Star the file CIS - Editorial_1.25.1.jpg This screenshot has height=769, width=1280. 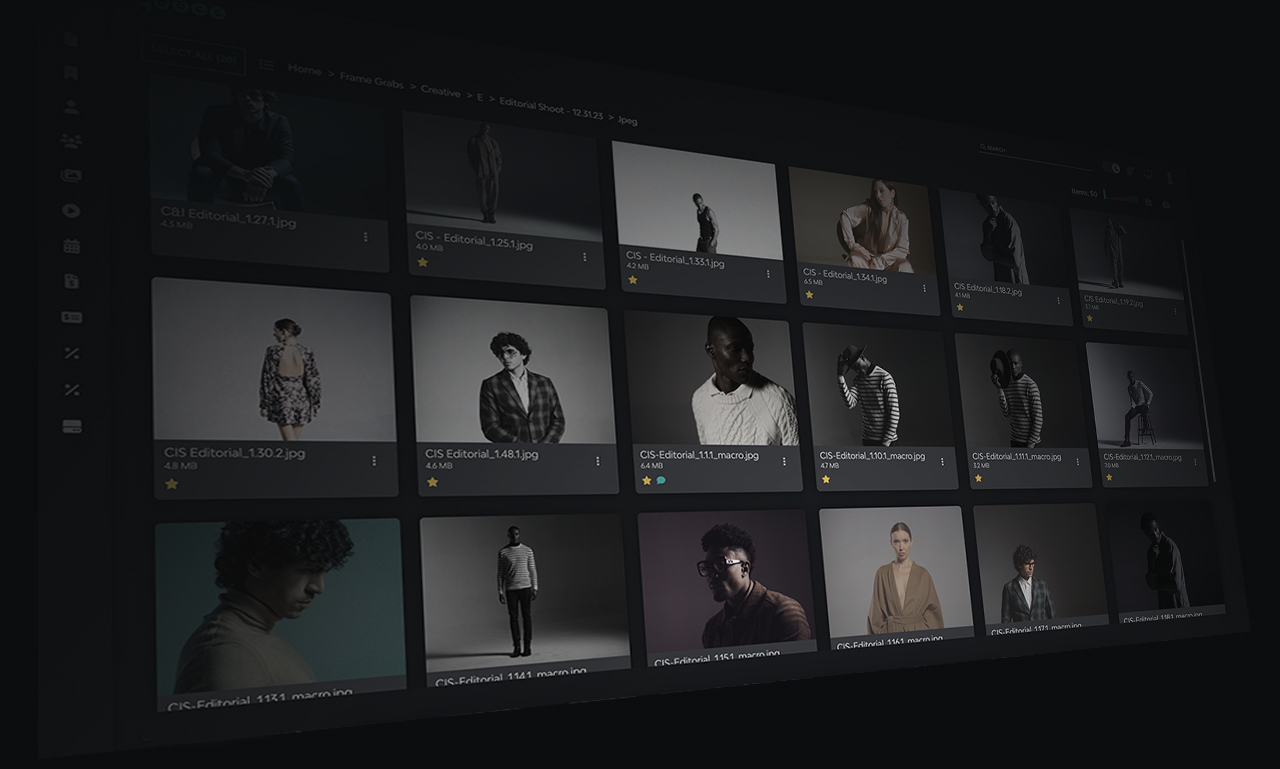point(422,262)
